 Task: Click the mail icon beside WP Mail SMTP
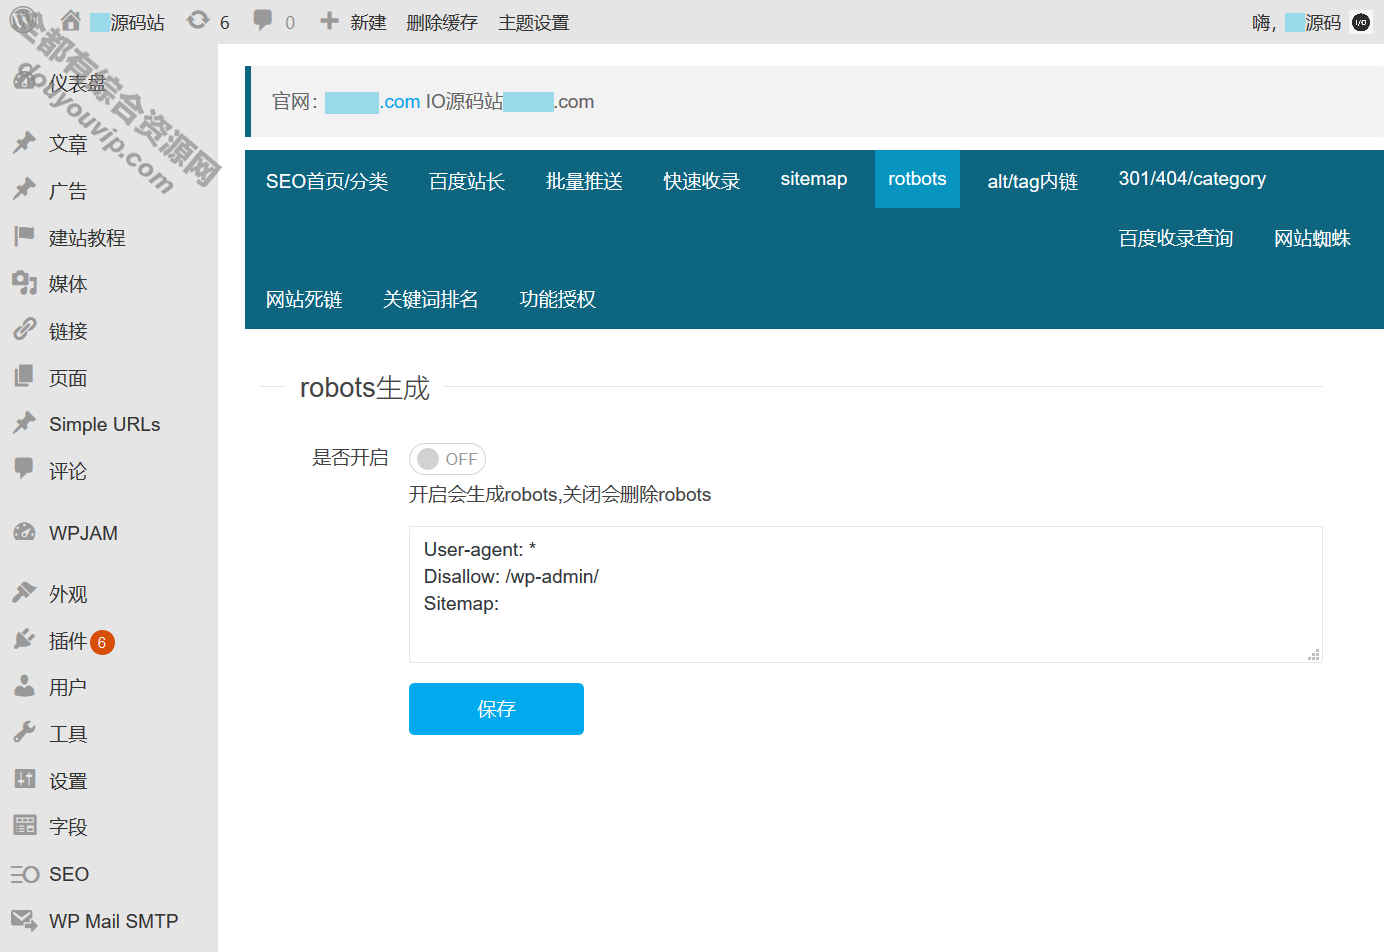click(x=24, y=920)
